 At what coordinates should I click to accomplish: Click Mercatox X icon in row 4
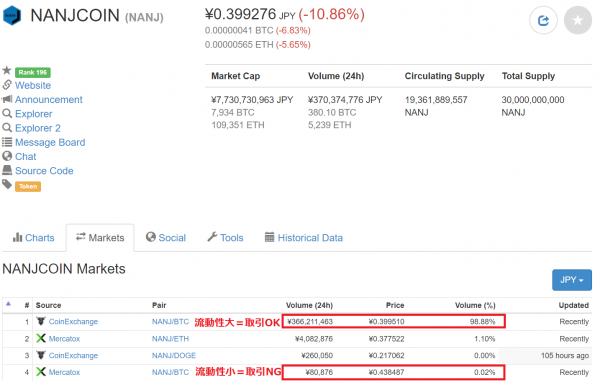tap(41, 372)
